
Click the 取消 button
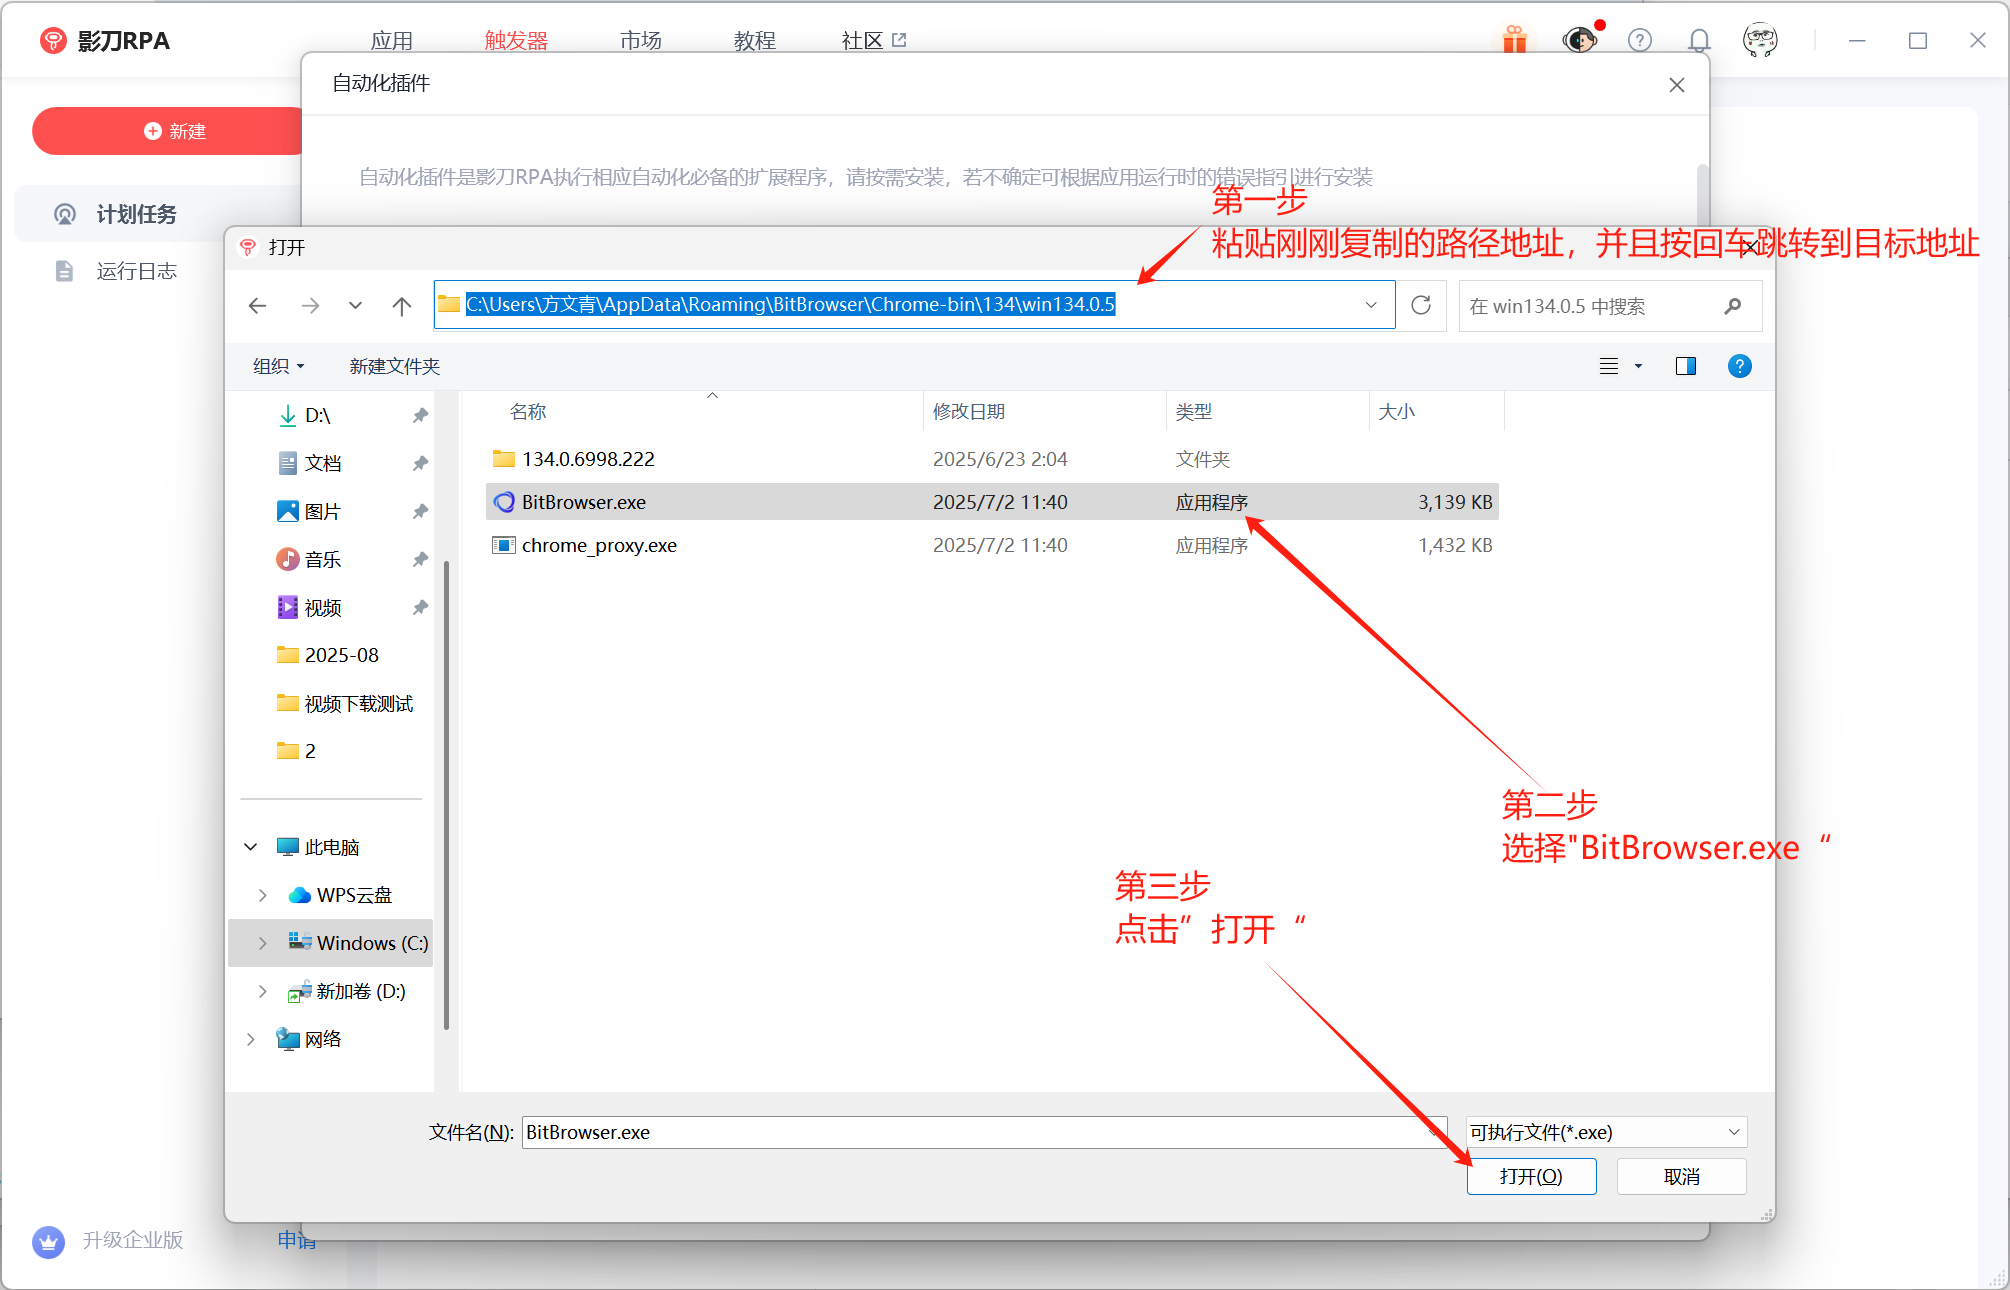[1681, 1176]
